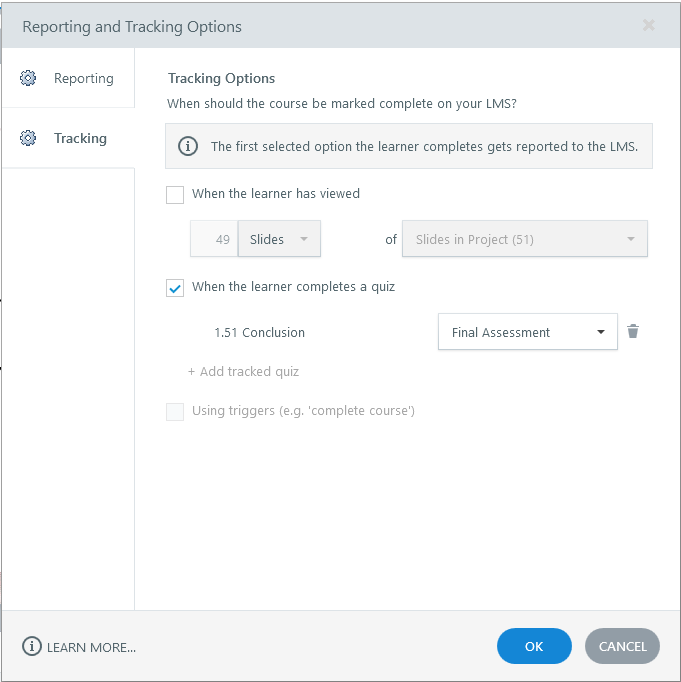Open the Final Assessment dropdown

tap(527, 332)
